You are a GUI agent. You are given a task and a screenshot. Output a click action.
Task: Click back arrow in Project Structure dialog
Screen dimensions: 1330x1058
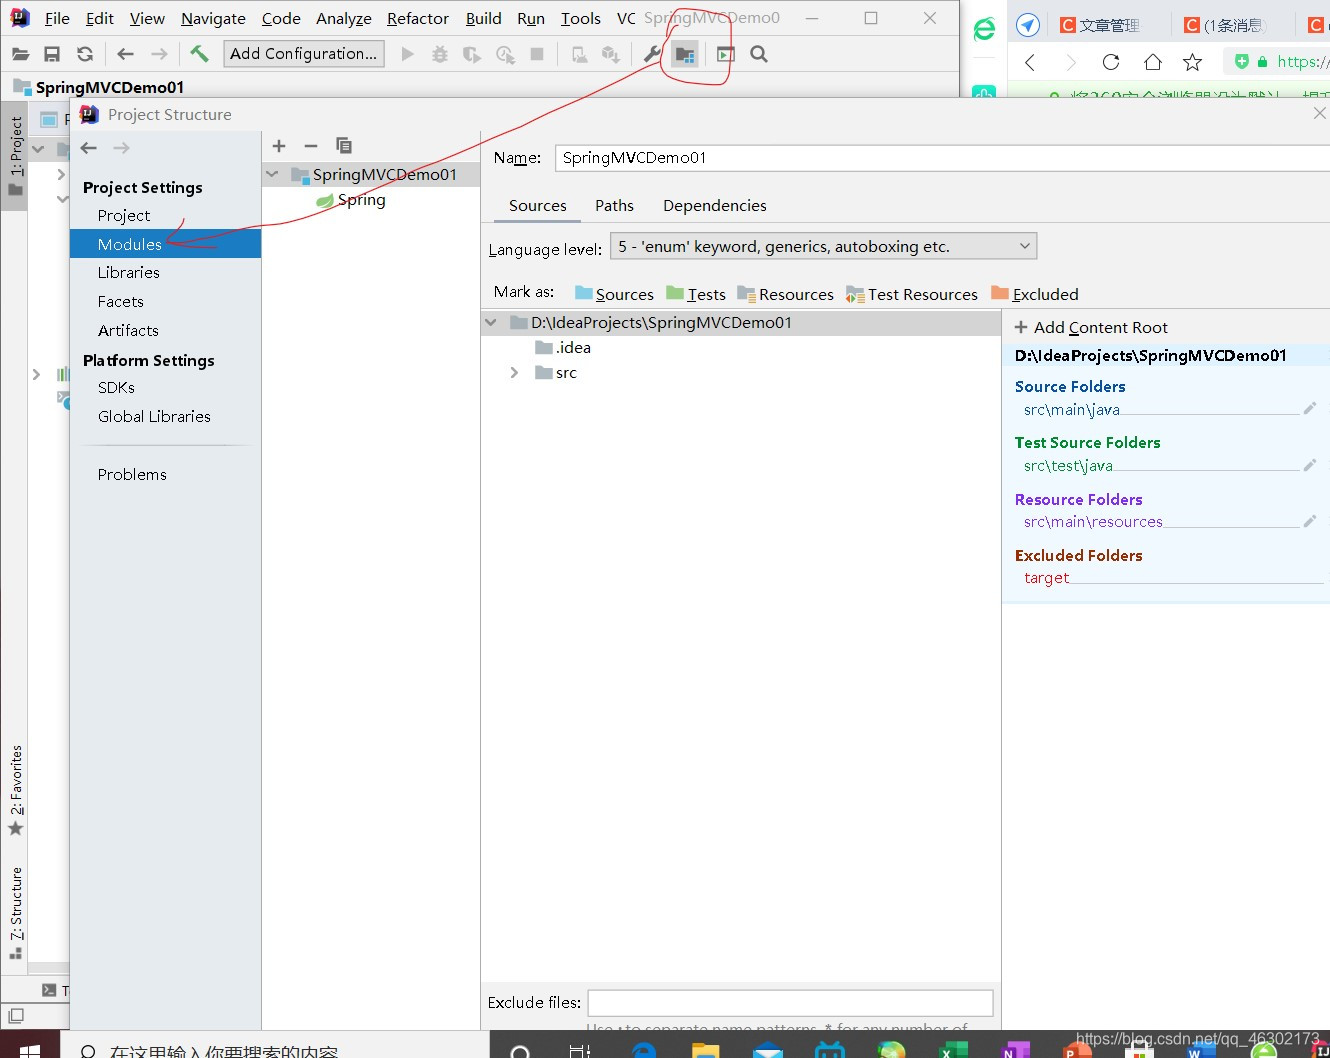tap(89, 148)
